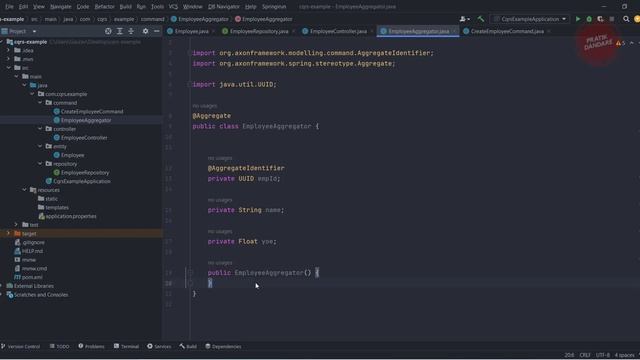Select opened file locate icon in Project panel
The height and width of the screenshot is (360, 640).
click(108, 31)
